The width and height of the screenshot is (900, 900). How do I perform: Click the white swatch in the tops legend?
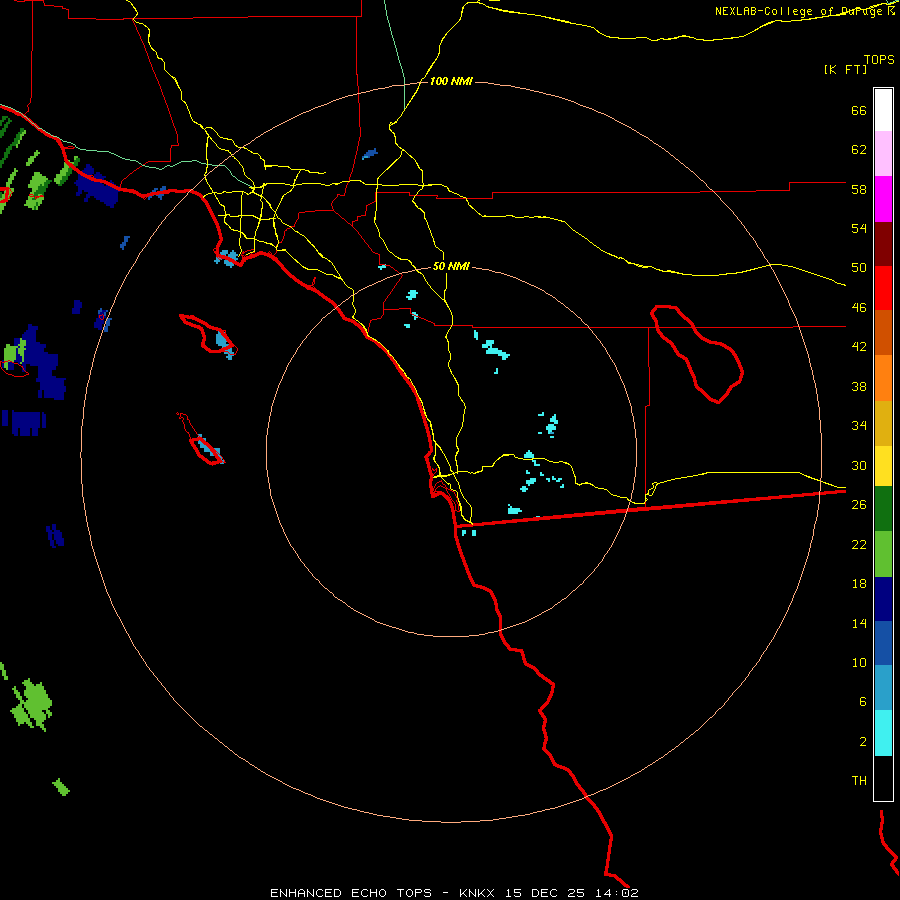click(x=883, y=110)
